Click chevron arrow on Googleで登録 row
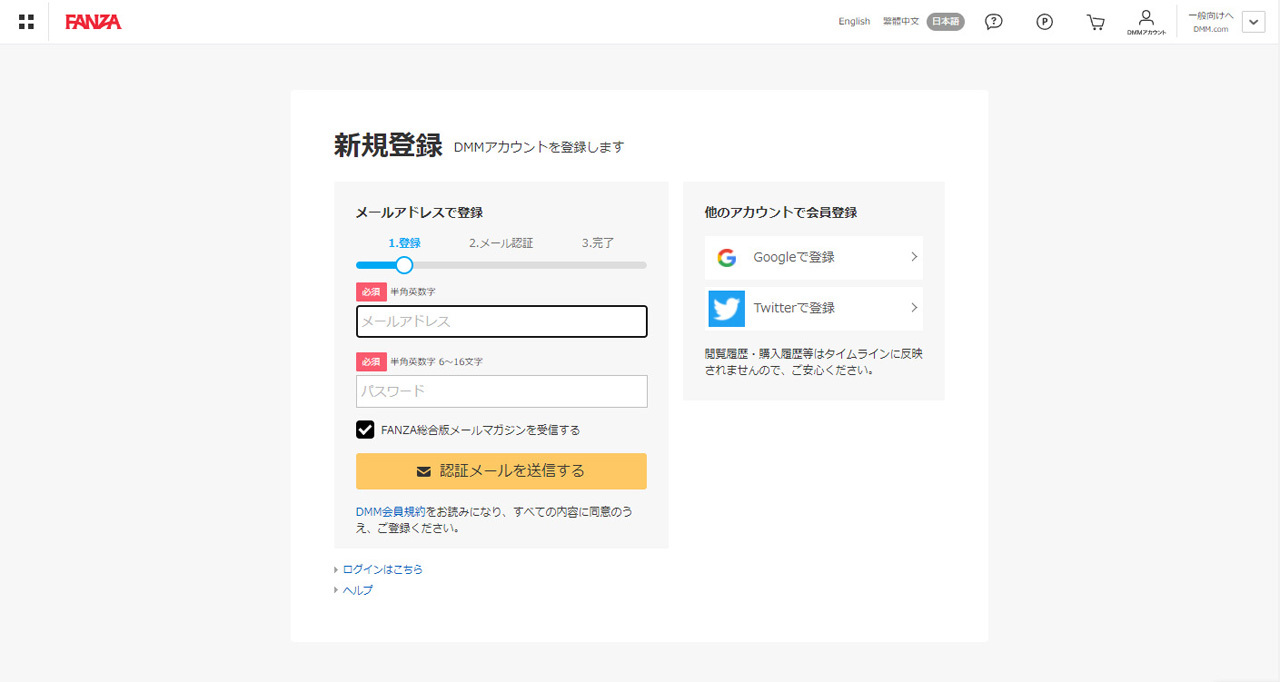The height and width of the screenshot is (682, 1280). point(913,258)
